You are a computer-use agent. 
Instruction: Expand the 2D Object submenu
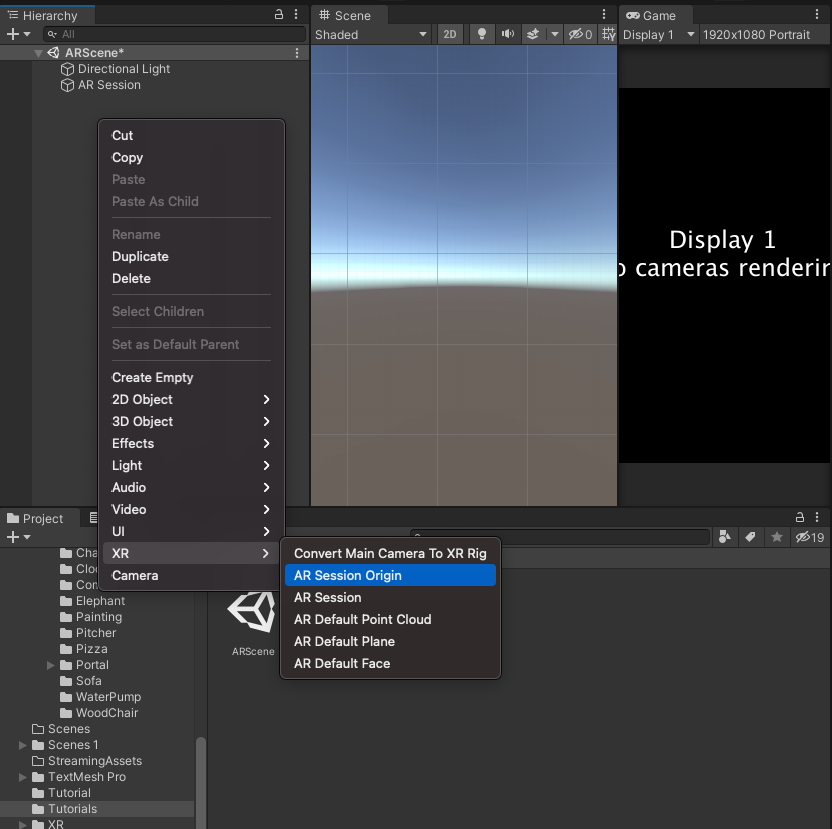click(x=192, y=400)
